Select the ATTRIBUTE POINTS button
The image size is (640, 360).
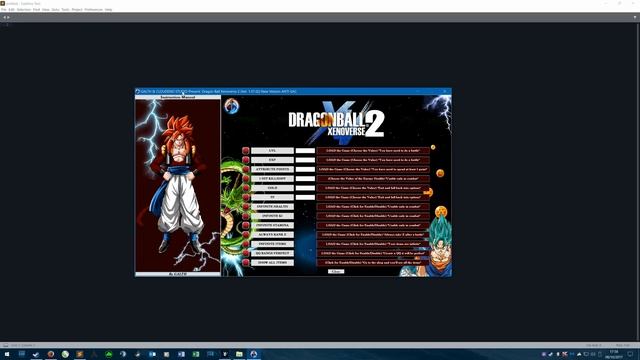click(x=272, y=169)
